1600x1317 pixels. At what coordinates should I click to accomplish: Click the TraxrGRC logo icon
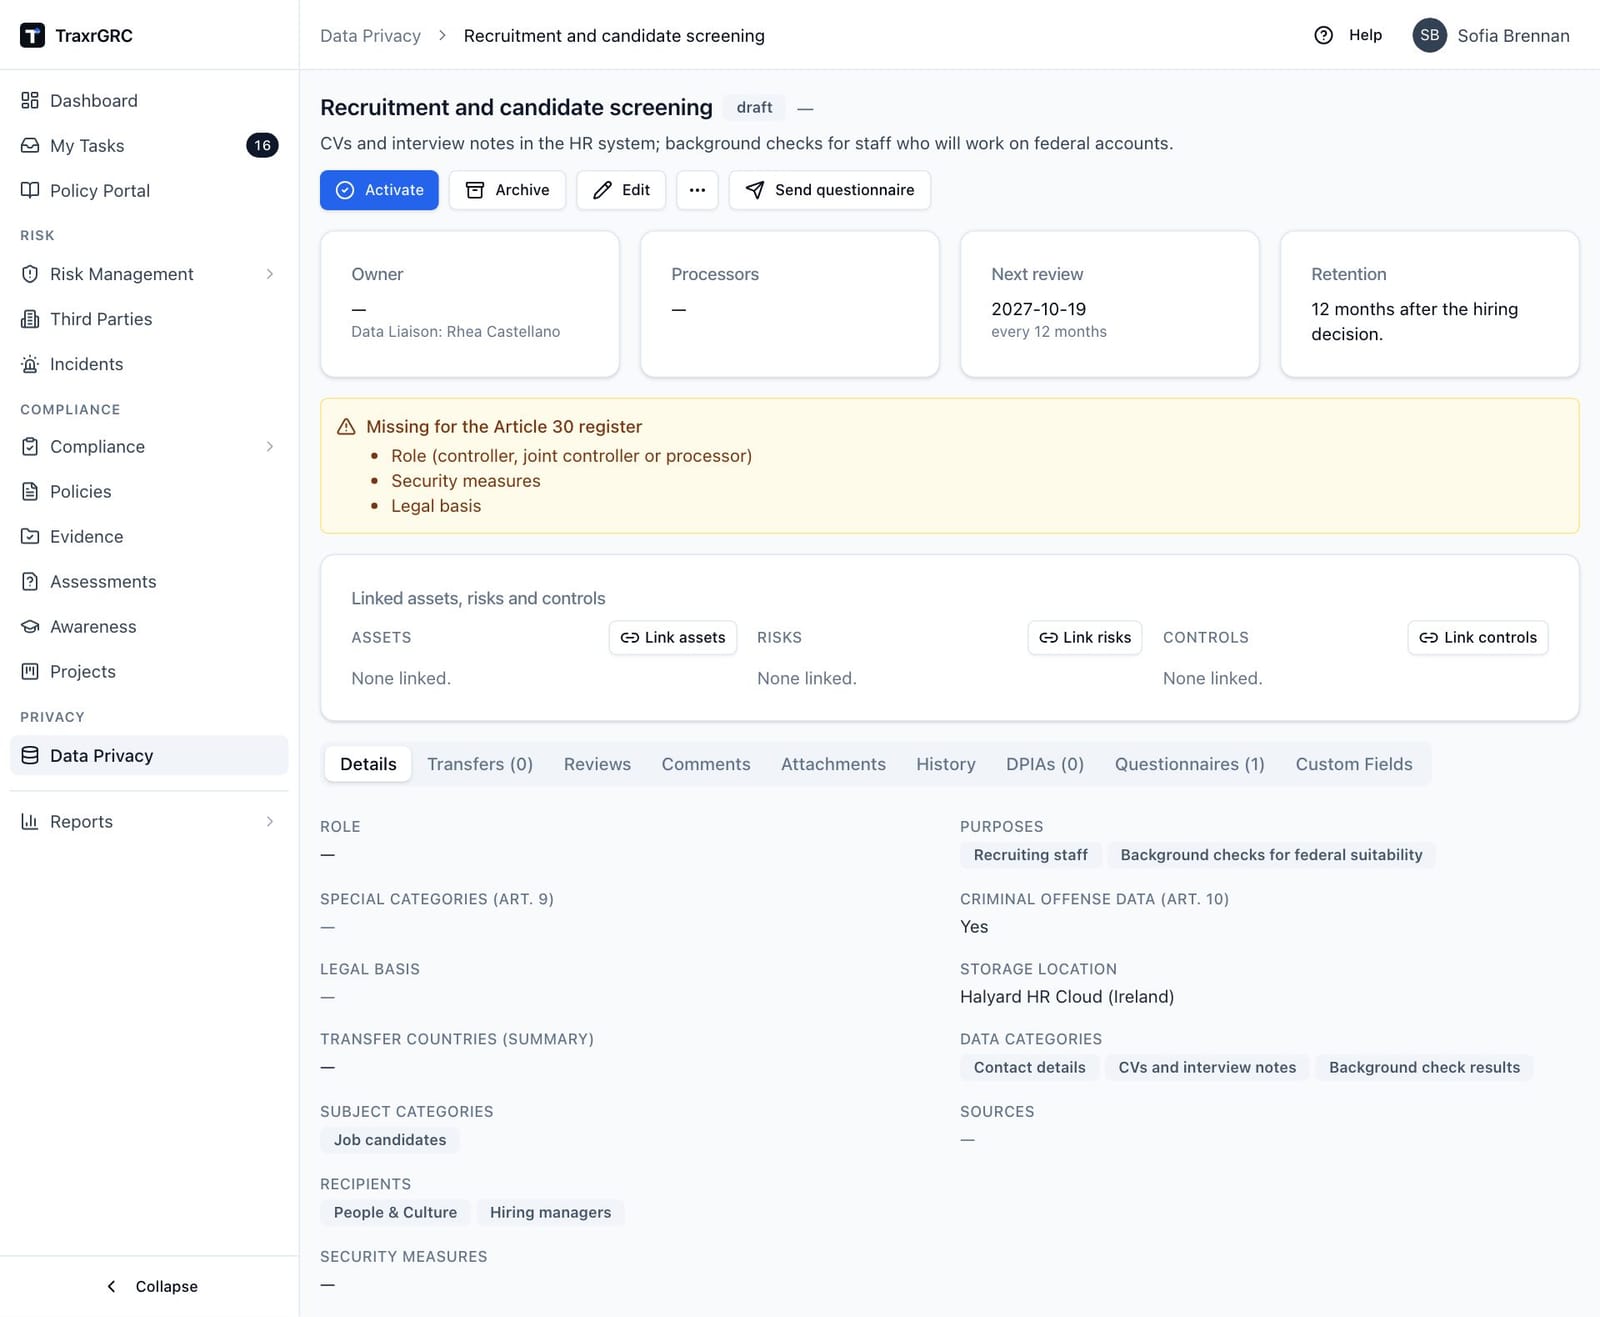pyautogui.click(x=32, y=36)
